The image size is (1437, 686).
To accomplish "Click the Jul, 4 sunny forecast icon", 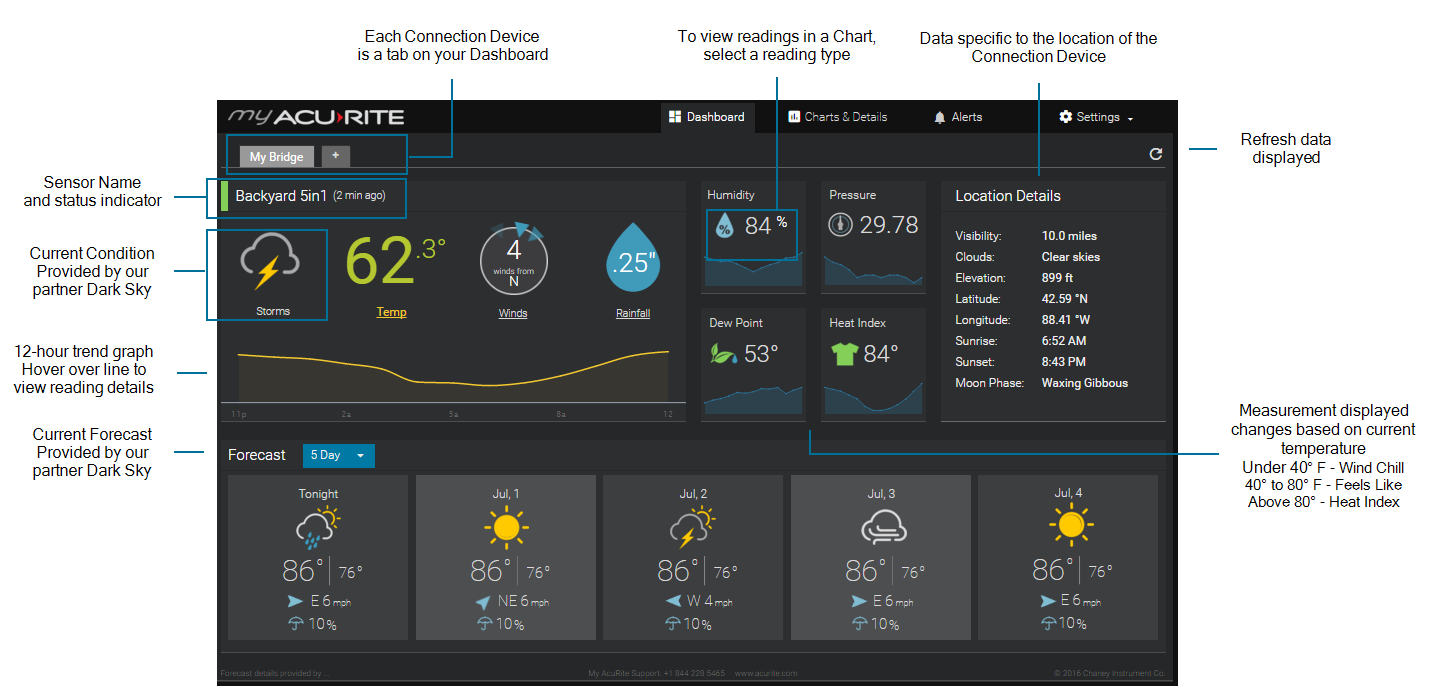I will click(x=1069, y=526).
